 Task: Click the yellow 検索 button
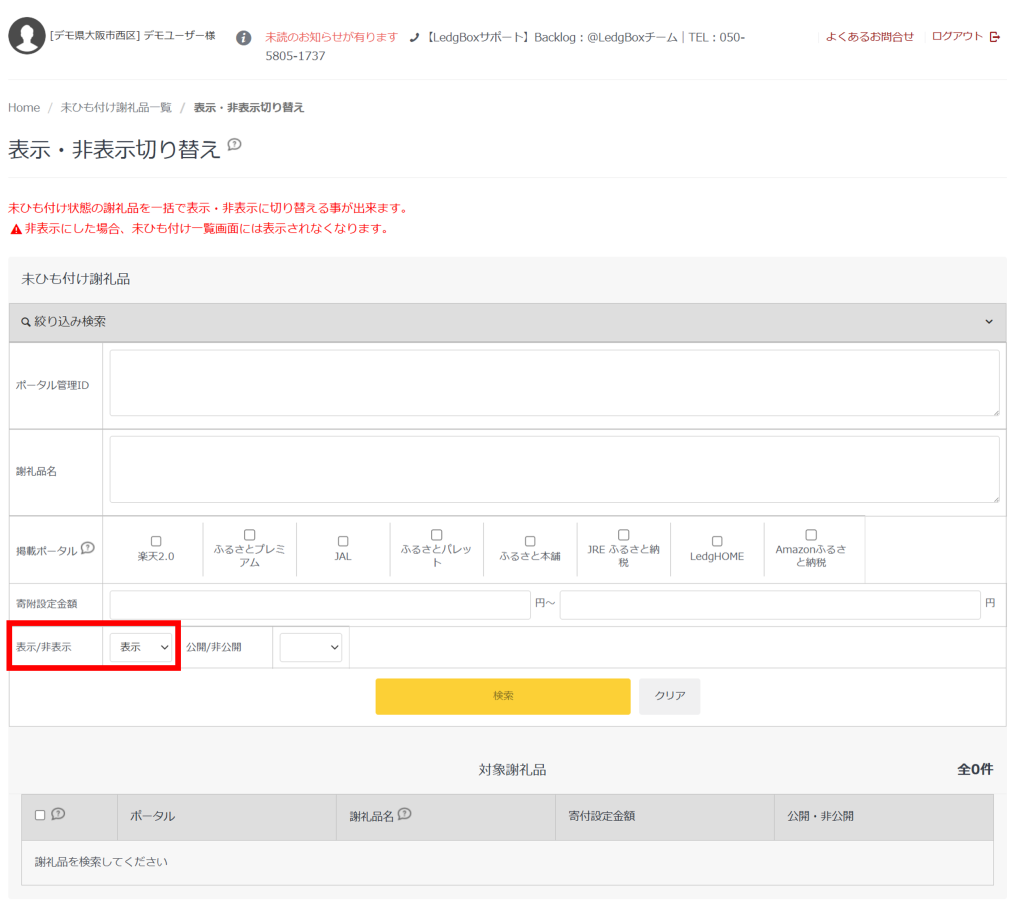click(503, 696)
